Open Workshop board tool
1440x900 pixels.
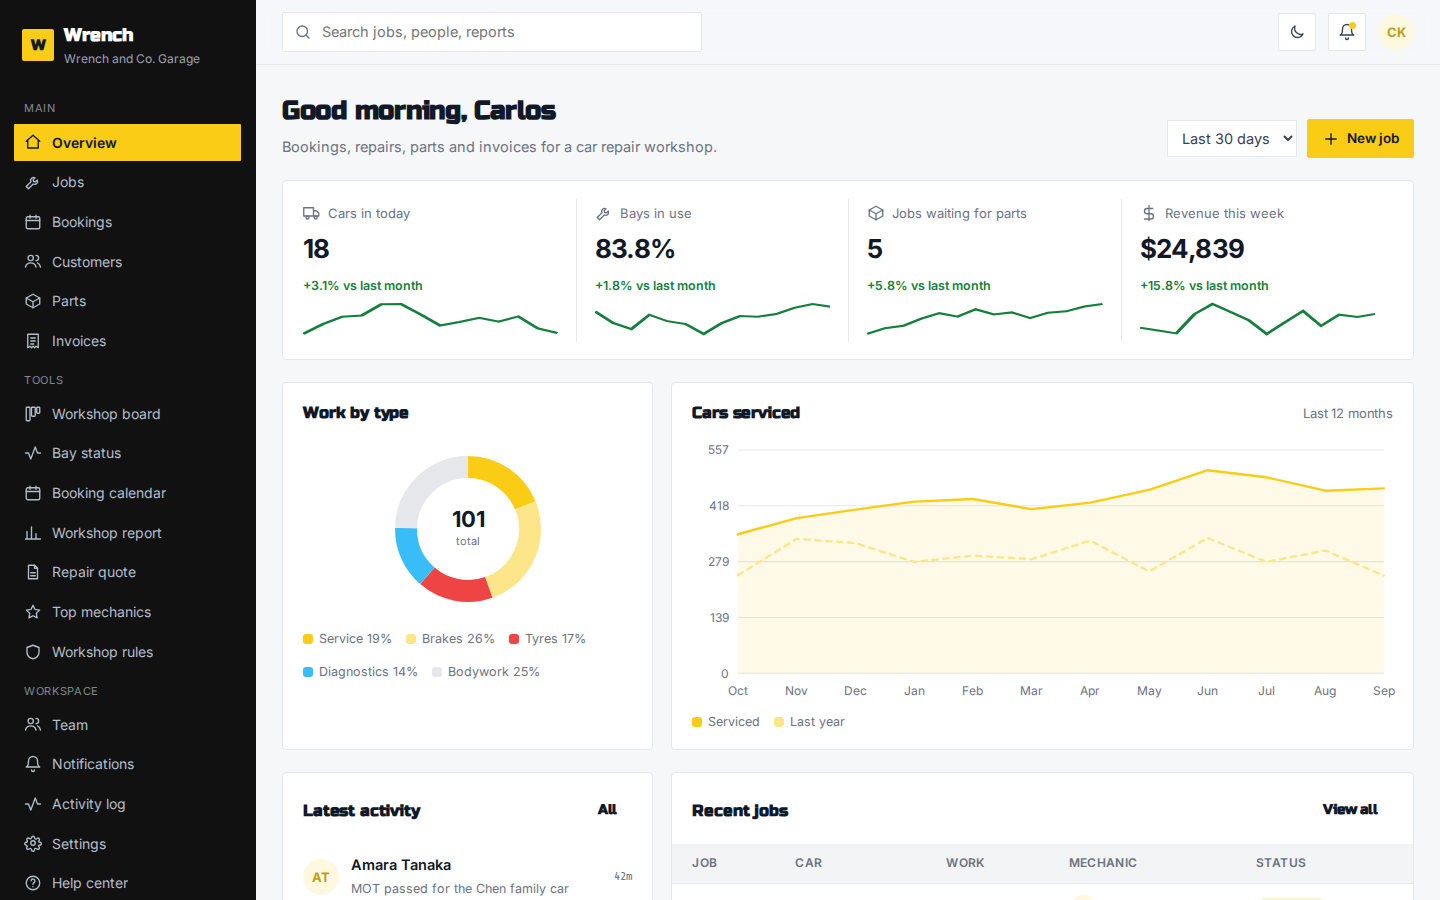point(127,414)
